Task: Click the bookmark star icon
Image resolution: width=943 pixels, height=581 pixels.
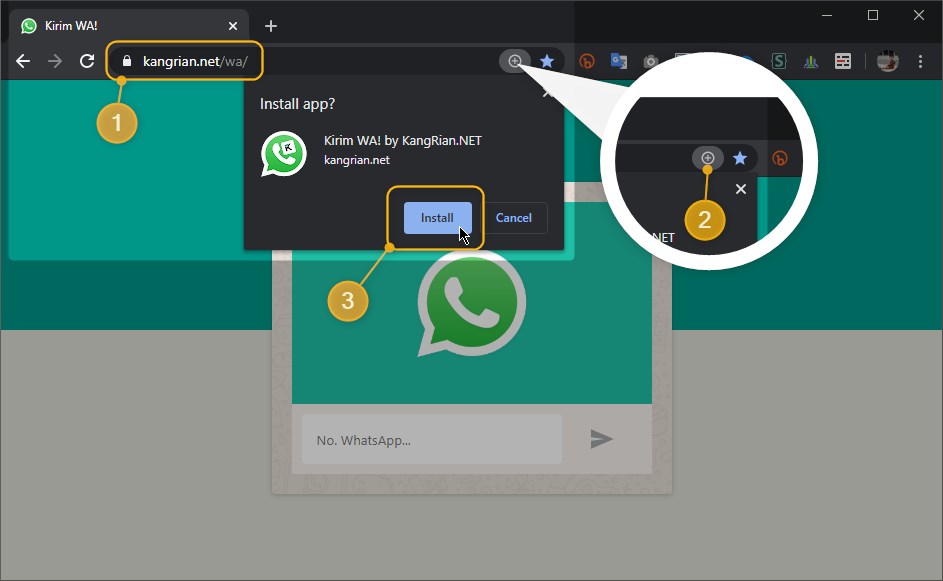Action: tap(547, 61)
